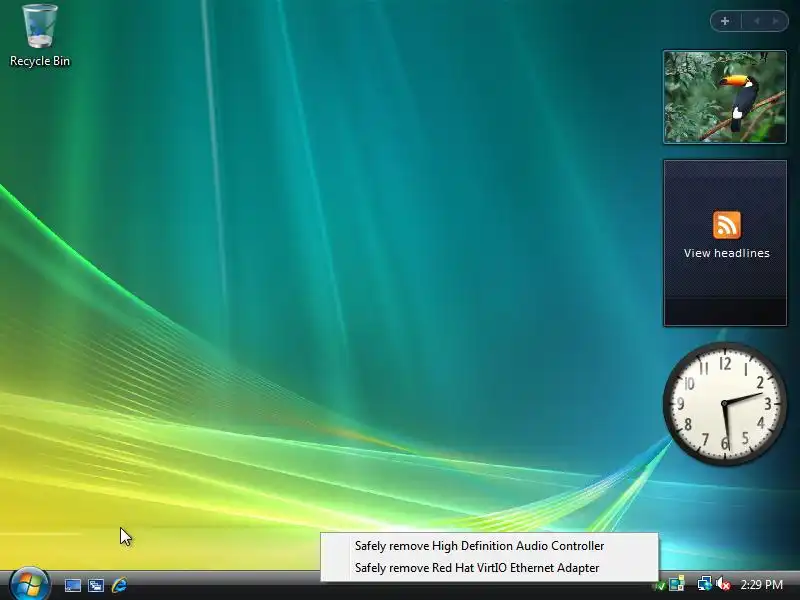Click the Safely Remove Hardware tray icon
800x600 pixels.
point(659,586)
